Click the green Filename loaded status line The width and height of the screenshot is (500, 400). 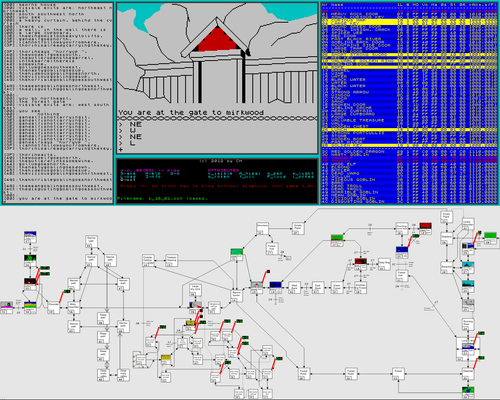[162, 198]
